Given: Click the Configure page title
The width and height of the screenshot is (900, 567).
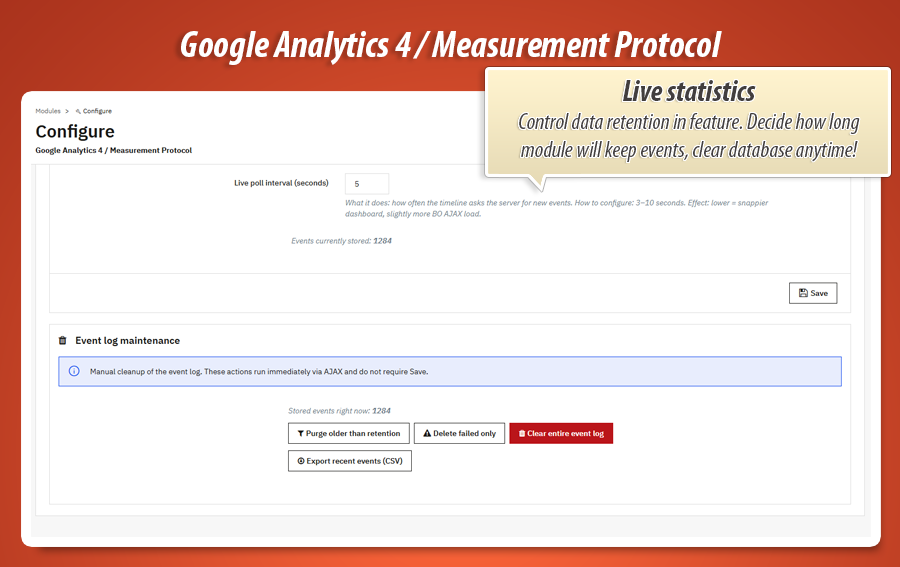Looking at the screenshot, I should (75, 131).
